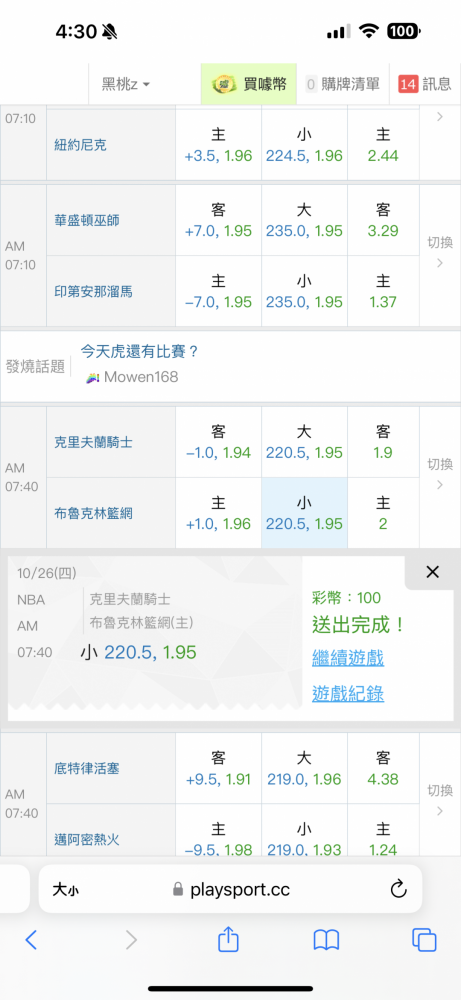Tap the 買噱幣 coin icon button

(249, 84)
